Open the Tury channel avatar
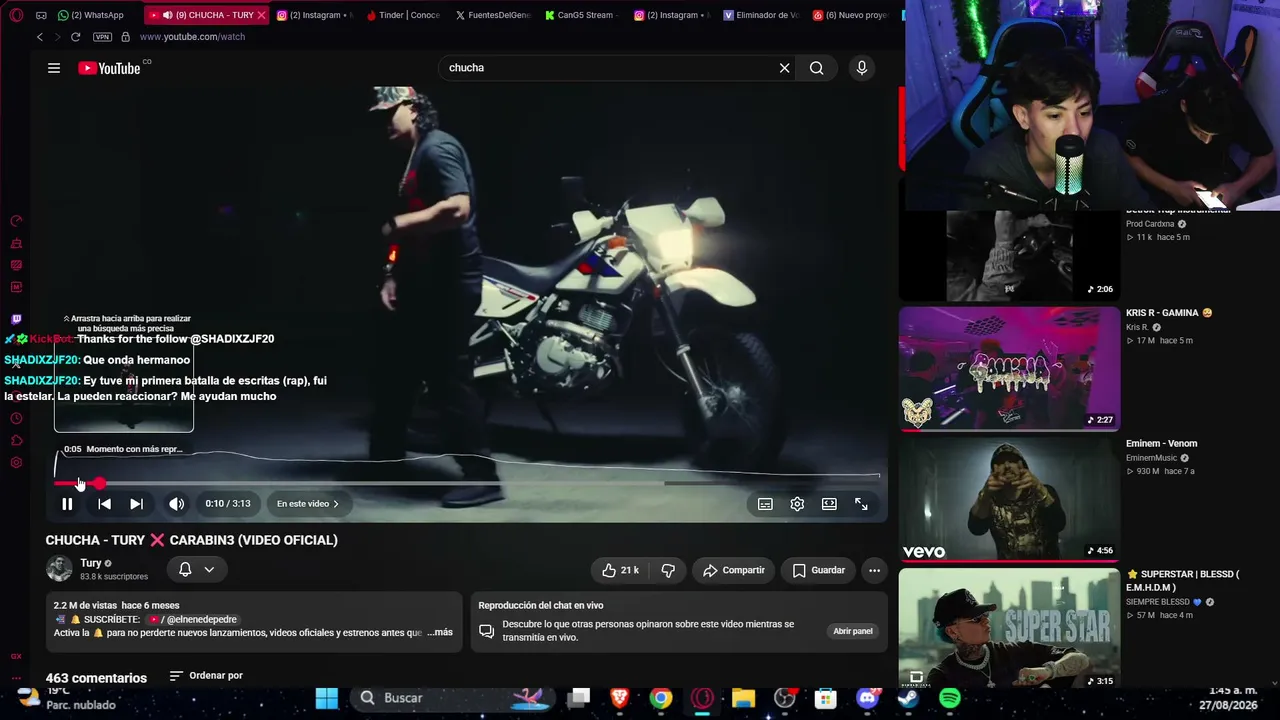This screenshot has height=720, width=1280. pos(59,569)
